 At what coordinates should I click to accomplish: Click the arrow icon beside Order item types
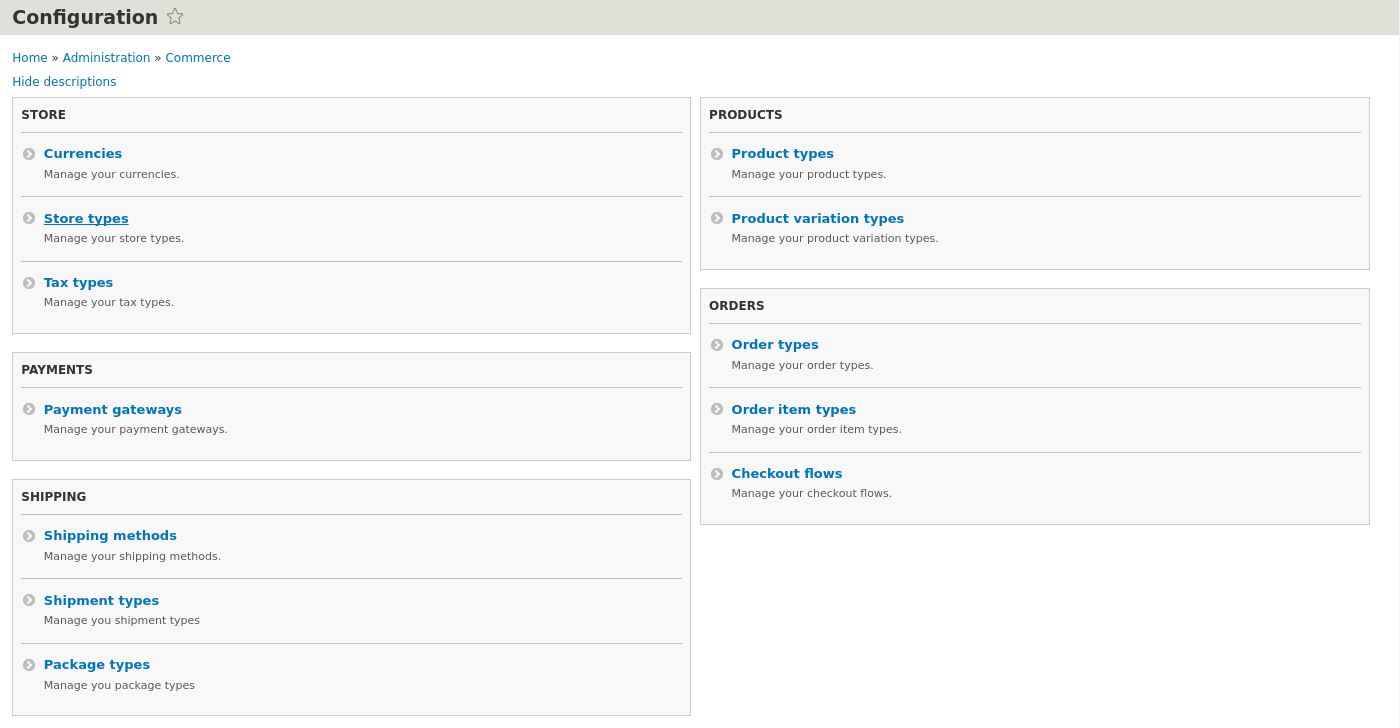click(x=717, y=409)
